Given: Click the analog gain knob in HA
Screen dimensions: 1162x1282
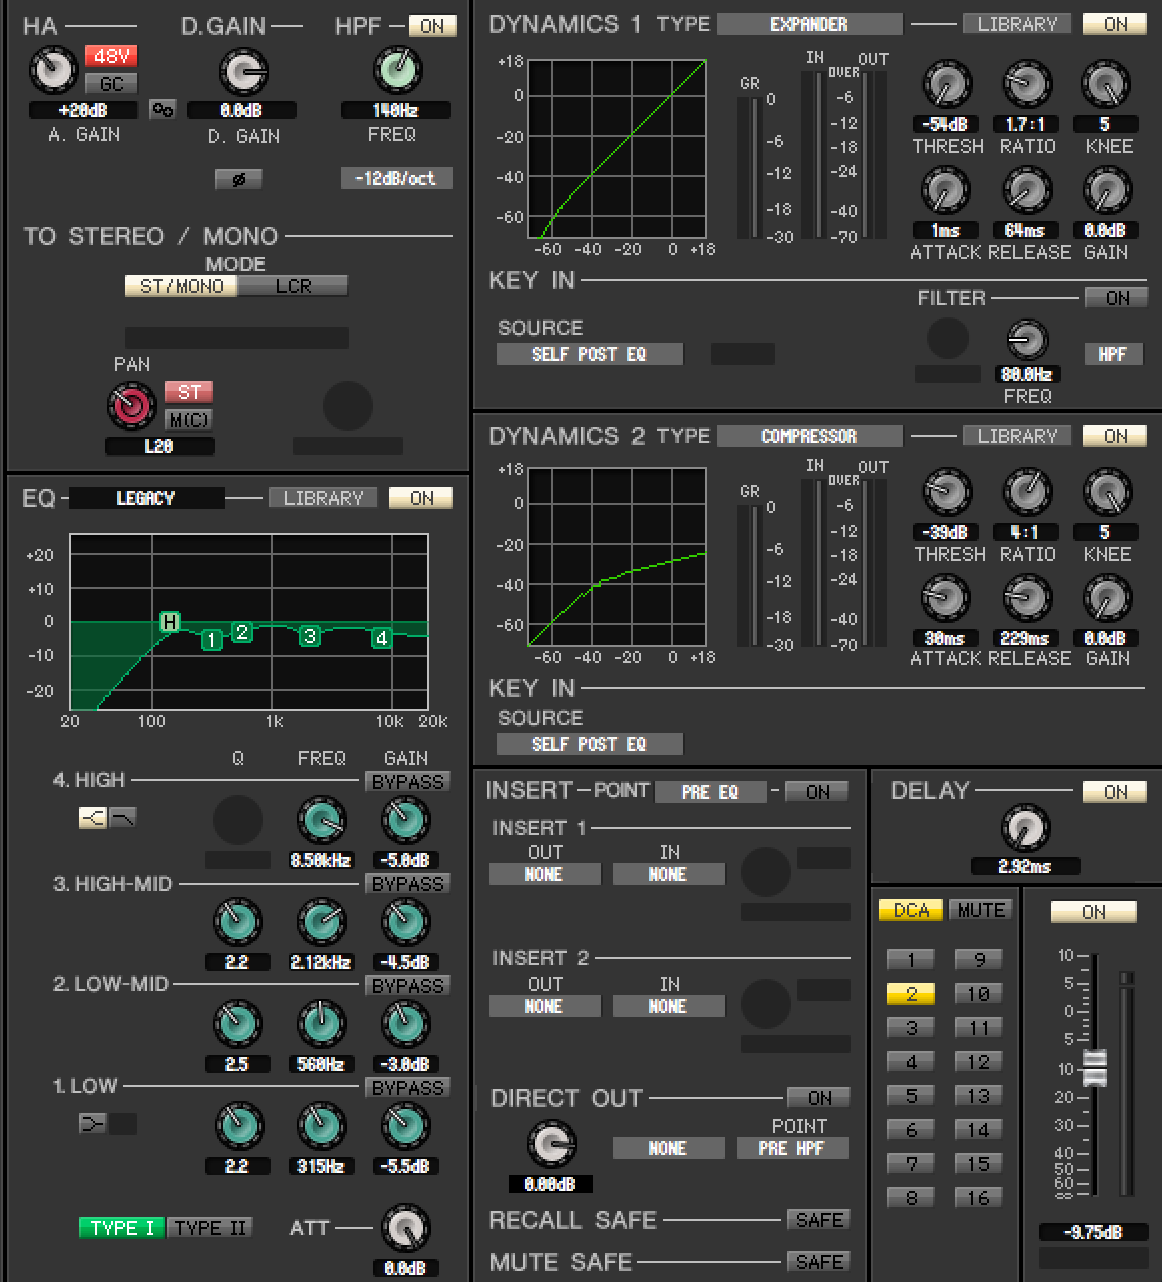Looking at the screenshot, I should click(x=54, y=71).
